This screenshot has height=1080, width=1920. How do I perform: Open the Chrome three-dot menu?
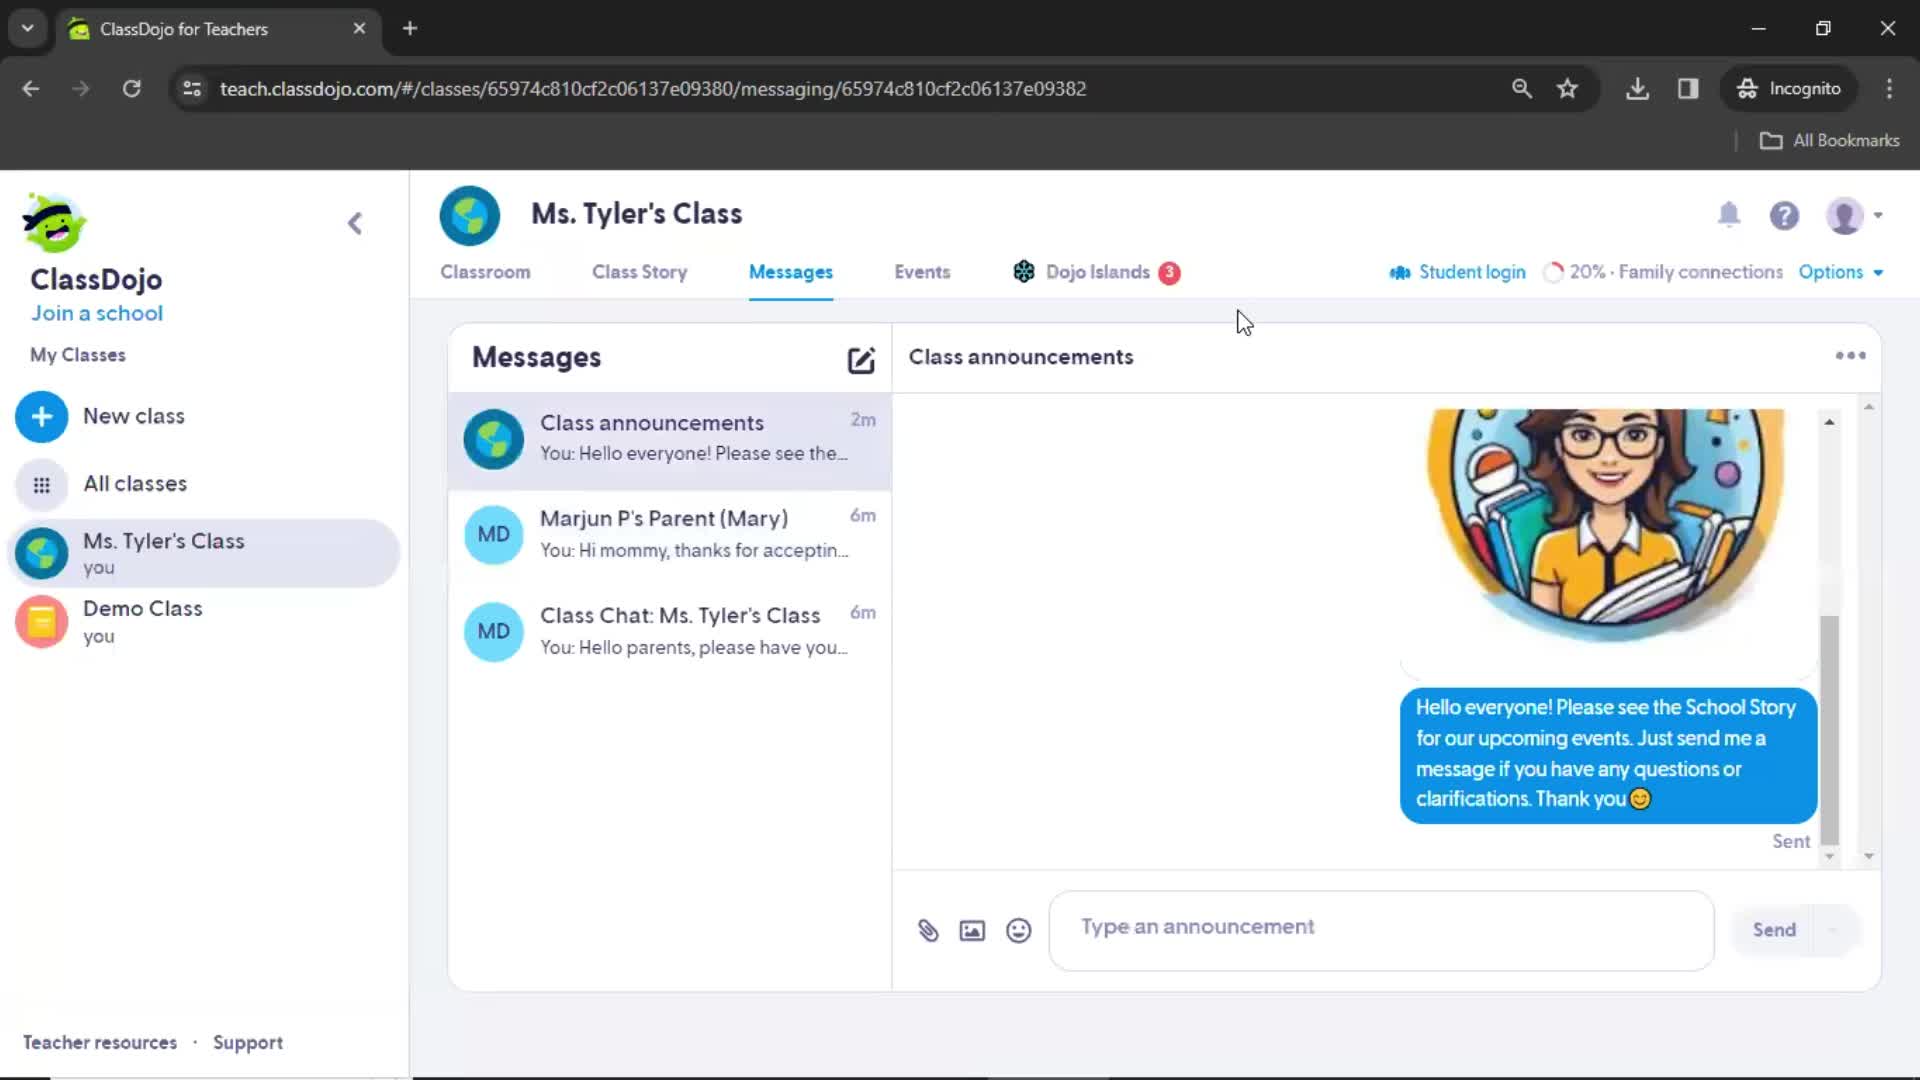pyautogui.click(x=1889, y=88)
